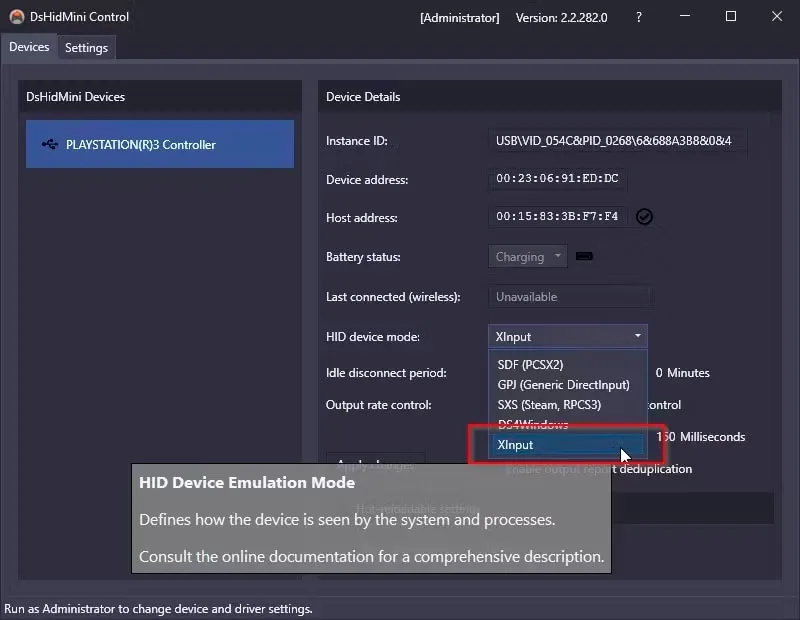Open help via the question mark icon
The image size is (800, 620).
click(639, 17)
